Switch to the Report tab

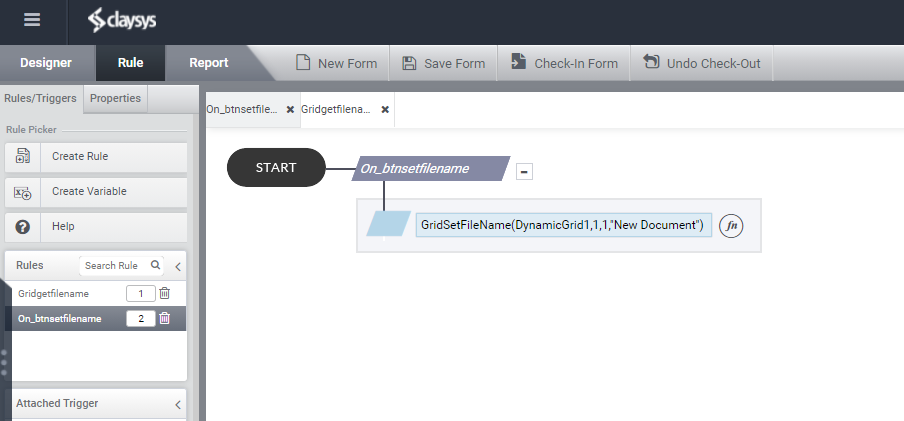point(209,63)
